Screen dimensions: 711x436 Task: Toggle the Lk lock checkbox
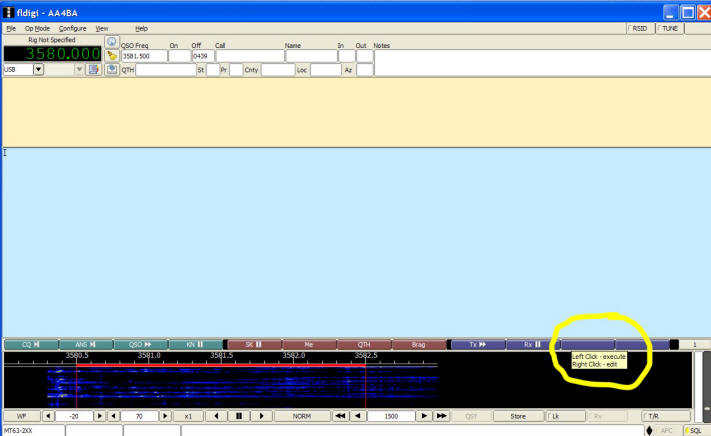click(565, 416)
